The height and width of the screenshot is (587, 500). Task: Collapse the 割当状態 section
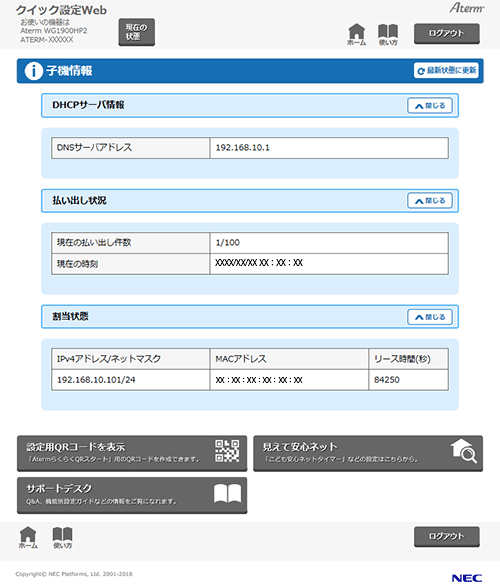point(430,317)
